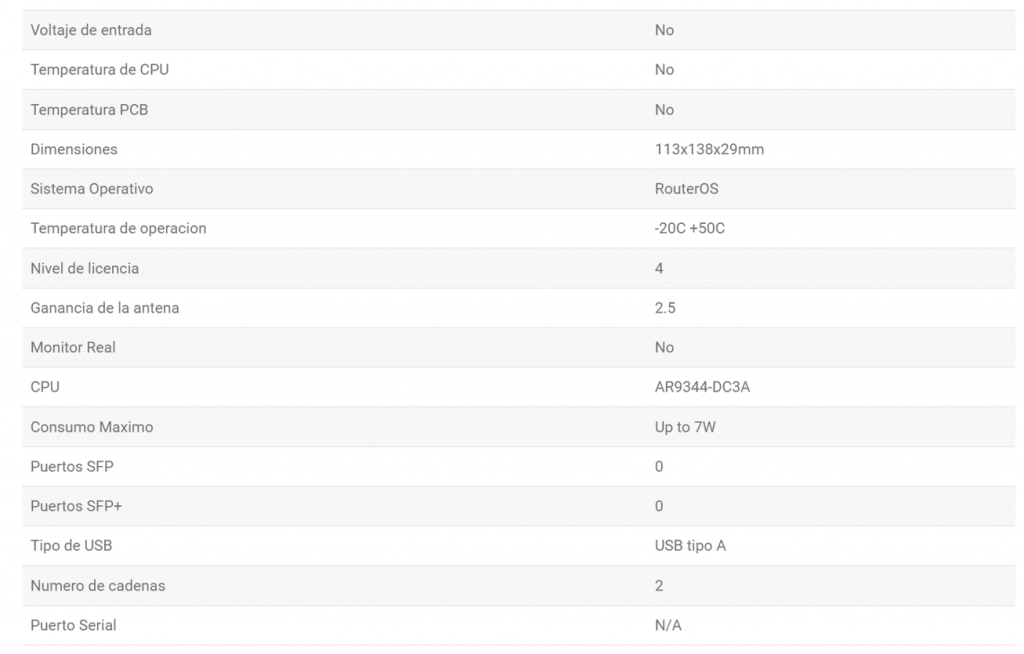Click the dimensions value 113x138x29mm
1024x654 pixels.
coord(709,149)
